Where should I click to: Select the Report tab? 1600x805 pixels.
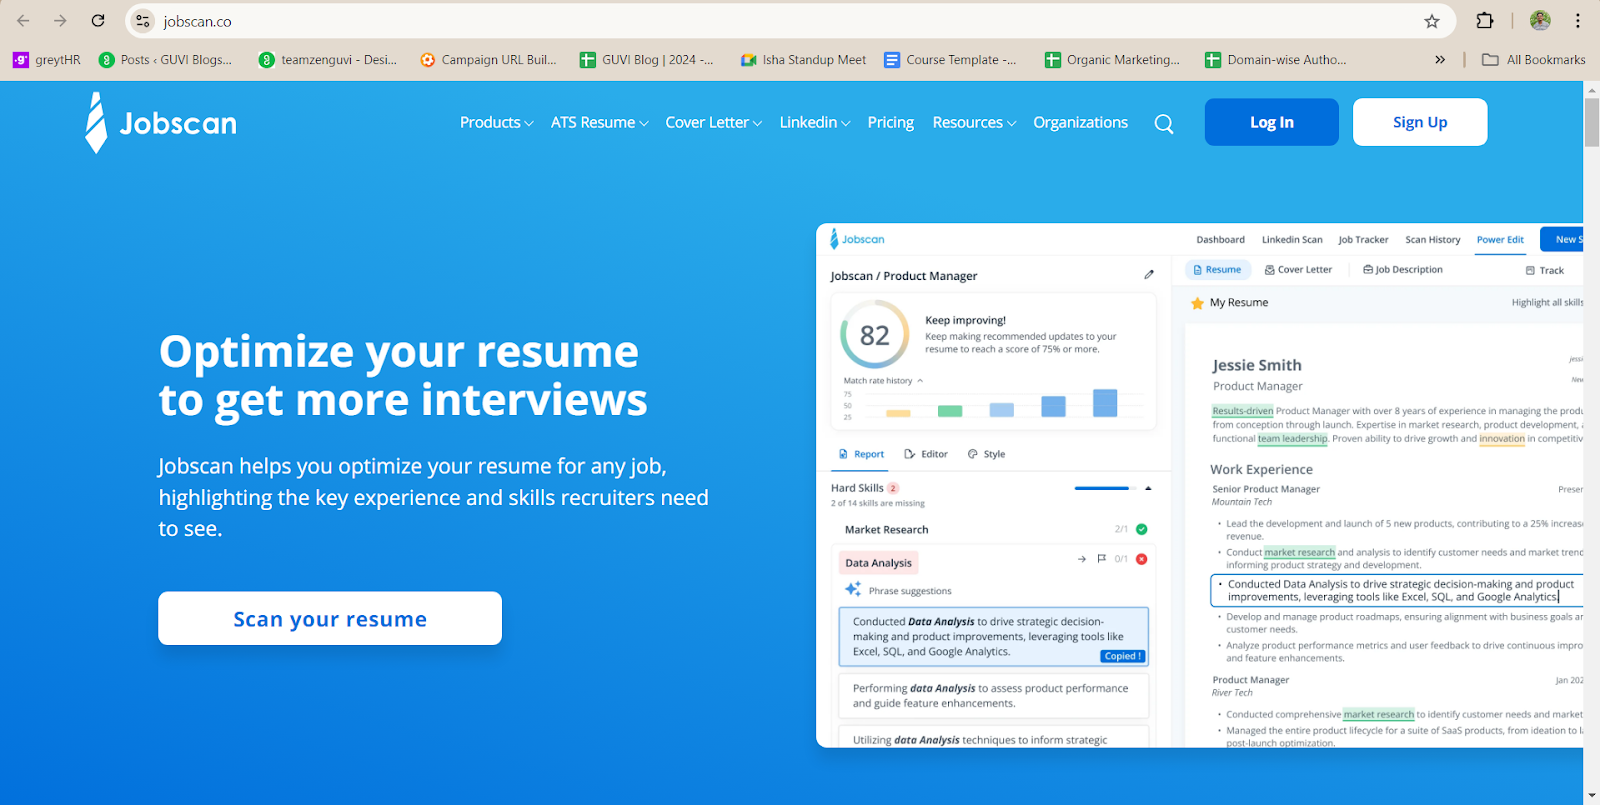tap(861, 454)
